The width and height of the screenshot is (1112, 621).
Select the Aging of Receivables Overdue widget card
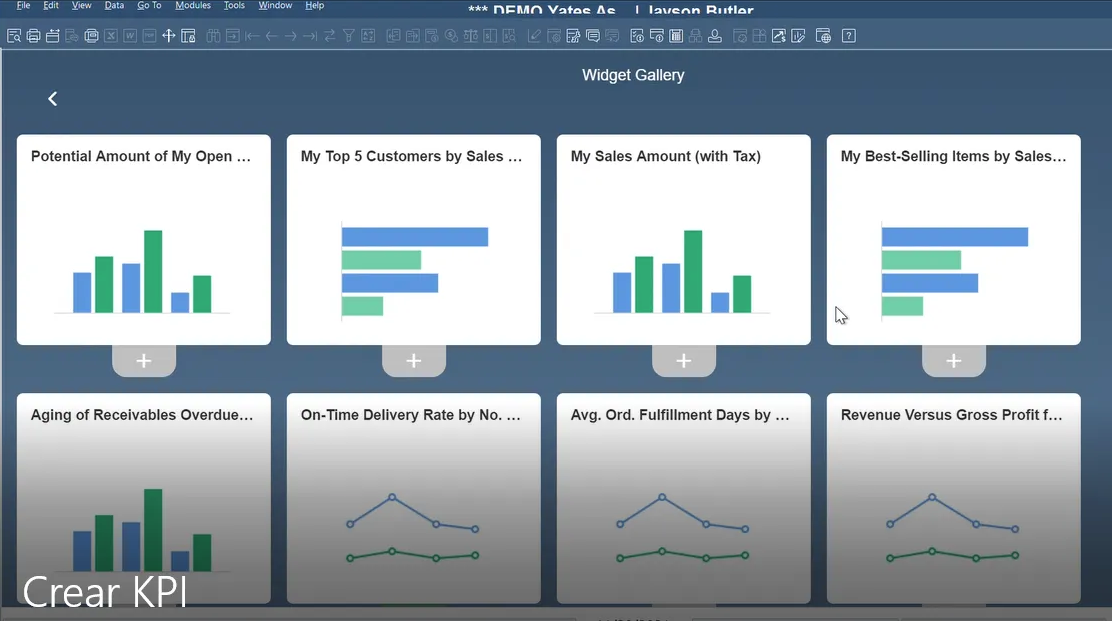[x=144, y=498]
